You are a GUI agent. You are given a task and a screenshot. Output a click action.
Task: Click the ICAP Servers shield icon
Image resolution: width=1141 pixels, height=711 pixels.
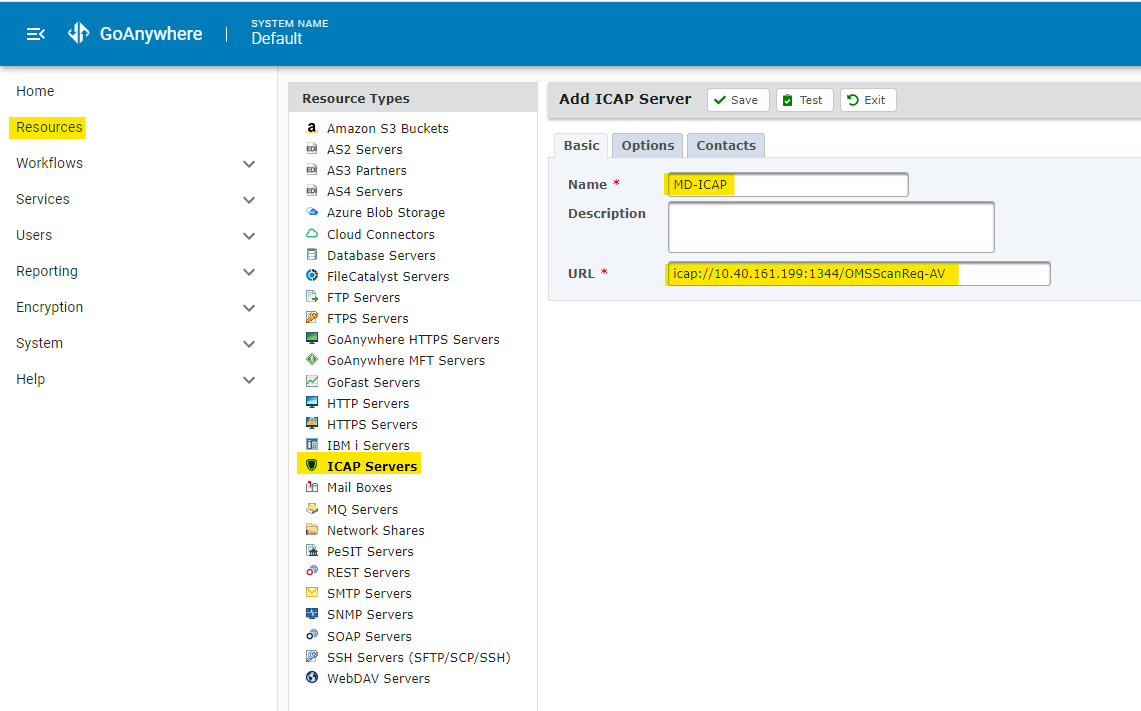[x=312, y=466]
